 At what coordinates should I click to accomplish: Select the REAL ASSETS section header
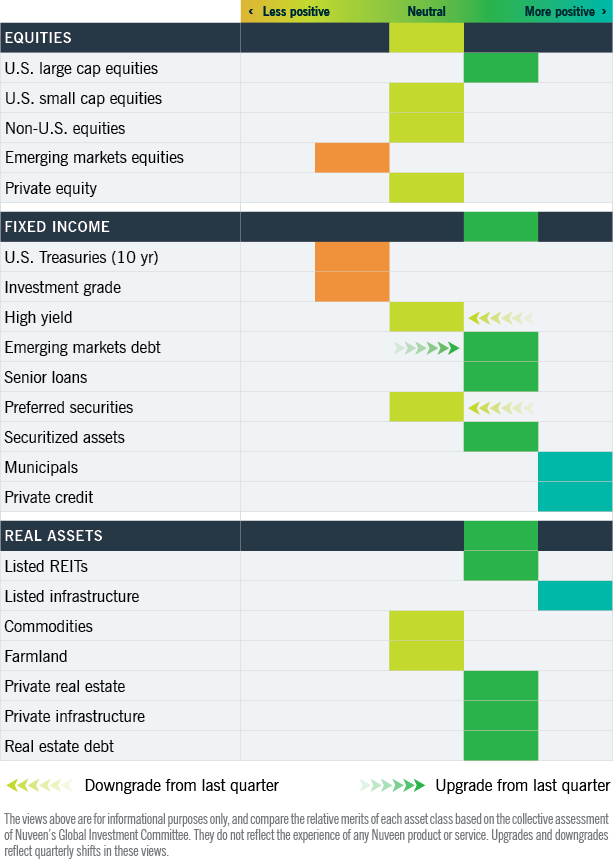[53, 536]
